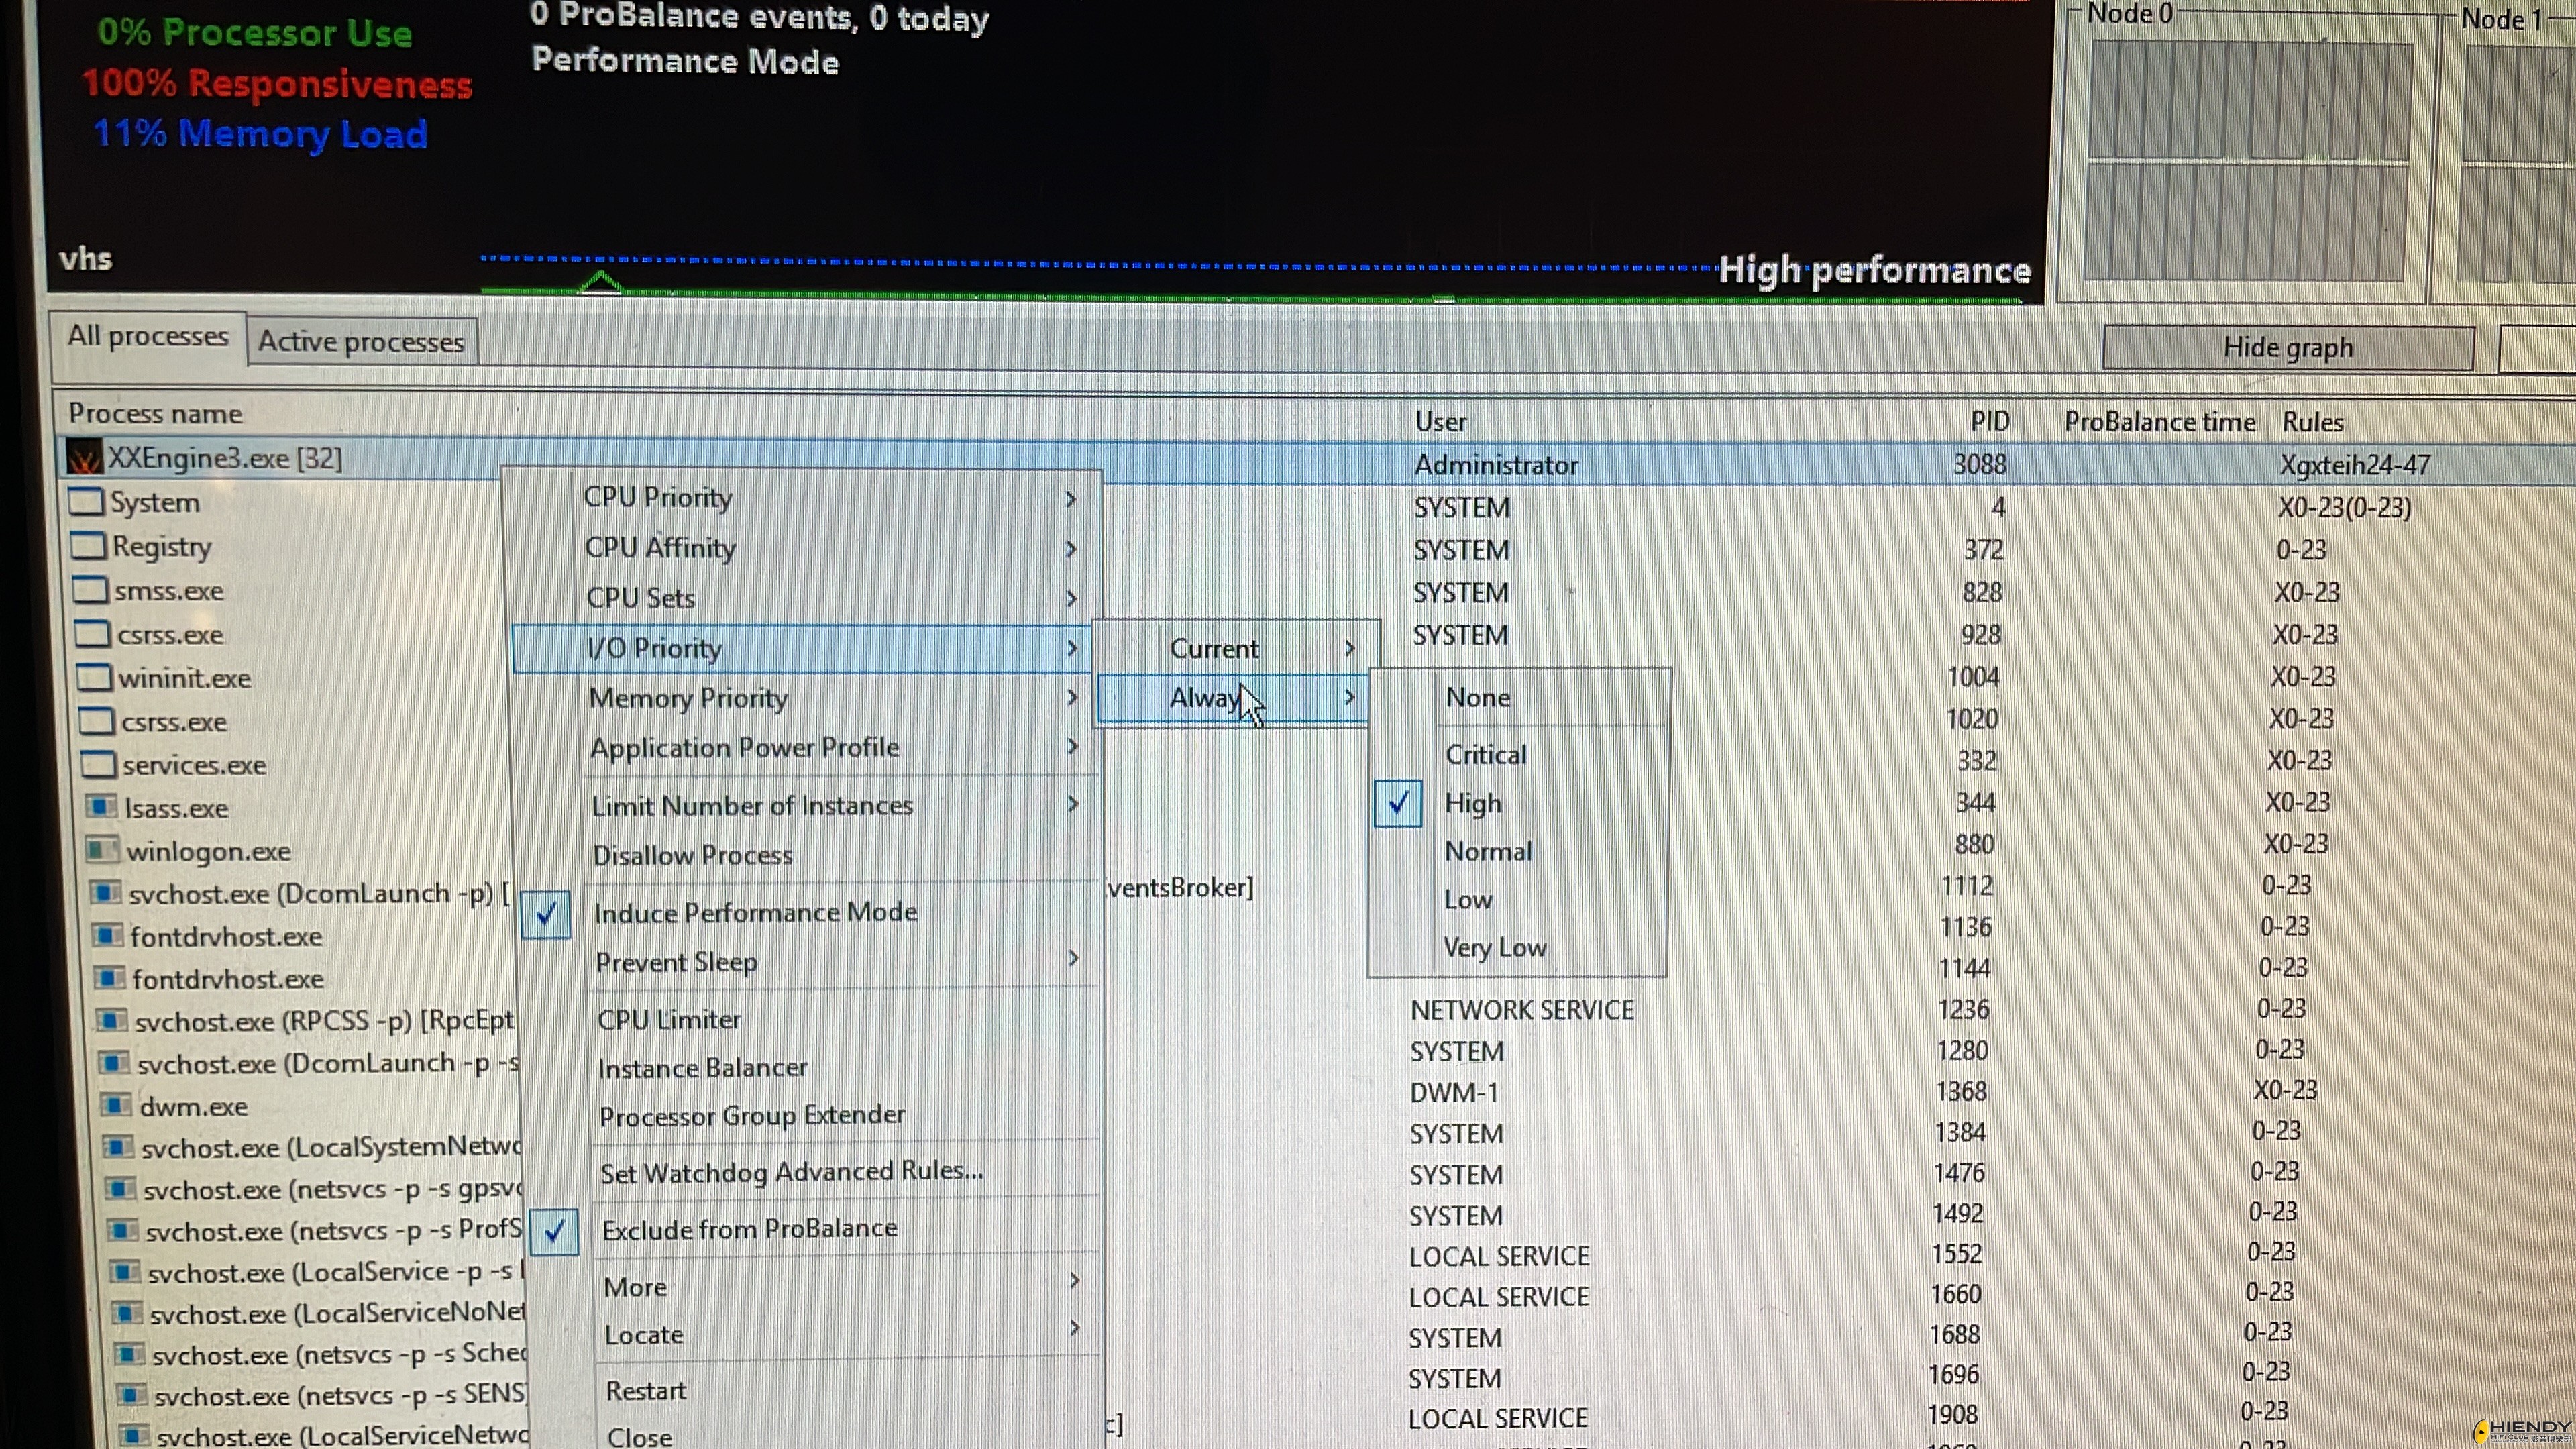
Task: Click the green triangle marker on graph
Action: 601,283
